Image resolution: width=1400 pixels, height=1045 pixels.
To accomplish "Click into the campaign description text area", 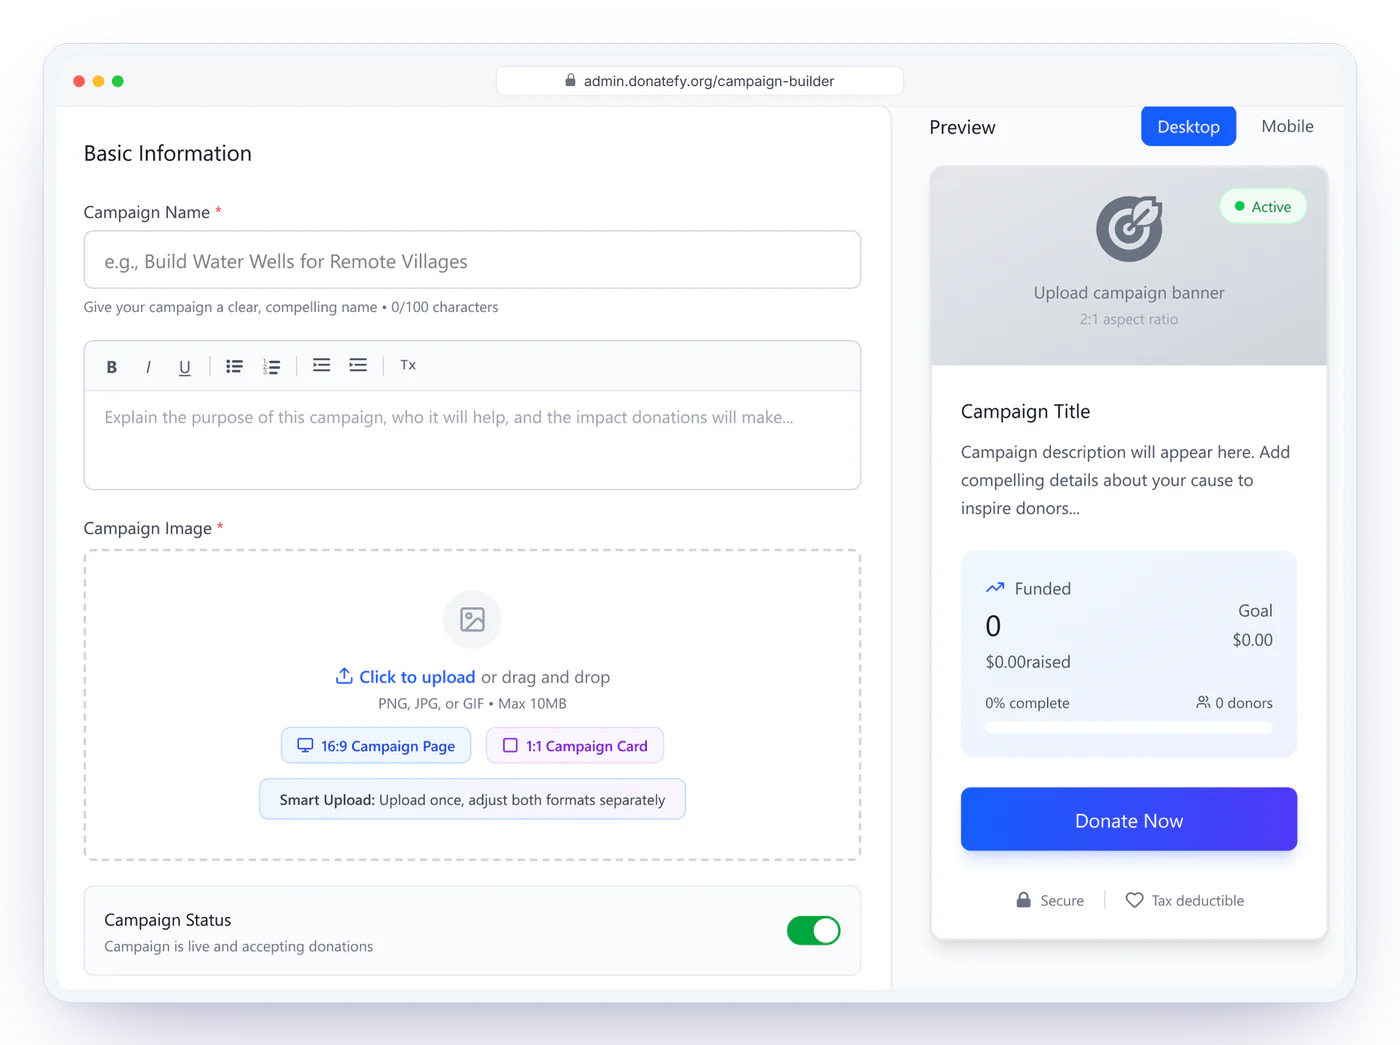I will point(472,439).
